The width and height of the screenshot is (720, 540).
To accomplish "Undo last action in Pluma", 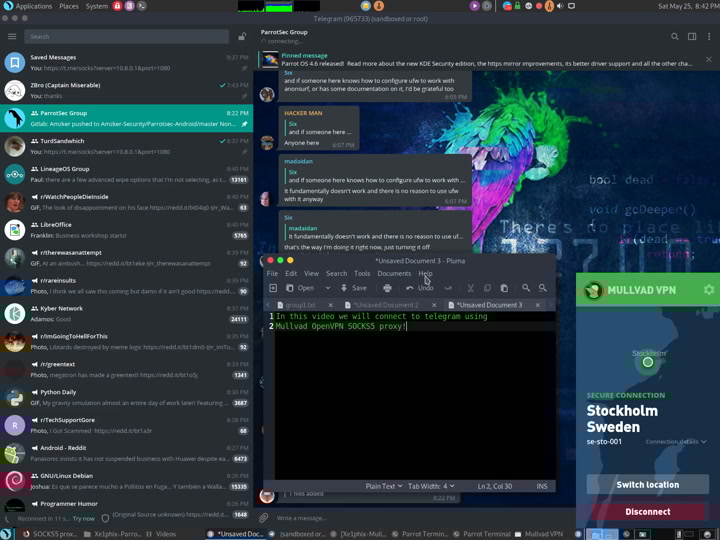I will click(420, 288).
